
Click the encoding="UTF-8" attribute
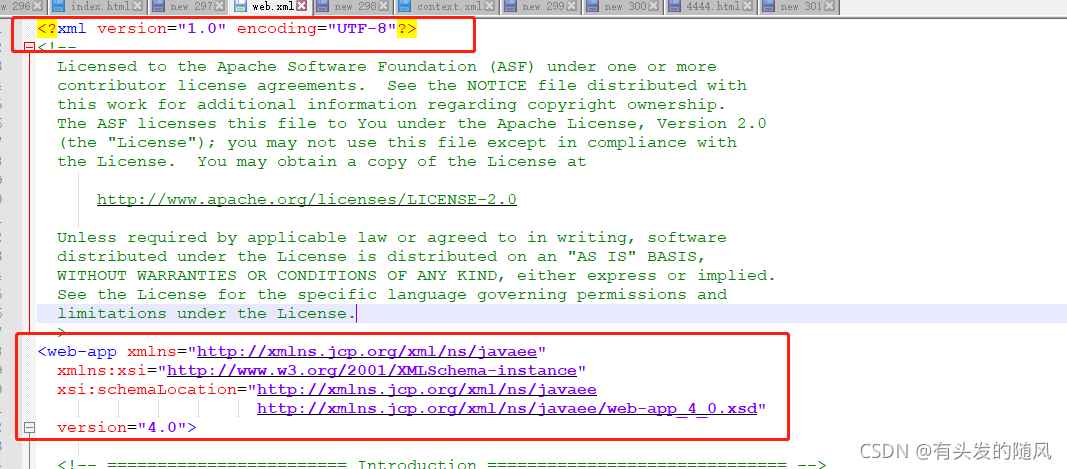tap(316, 30)
